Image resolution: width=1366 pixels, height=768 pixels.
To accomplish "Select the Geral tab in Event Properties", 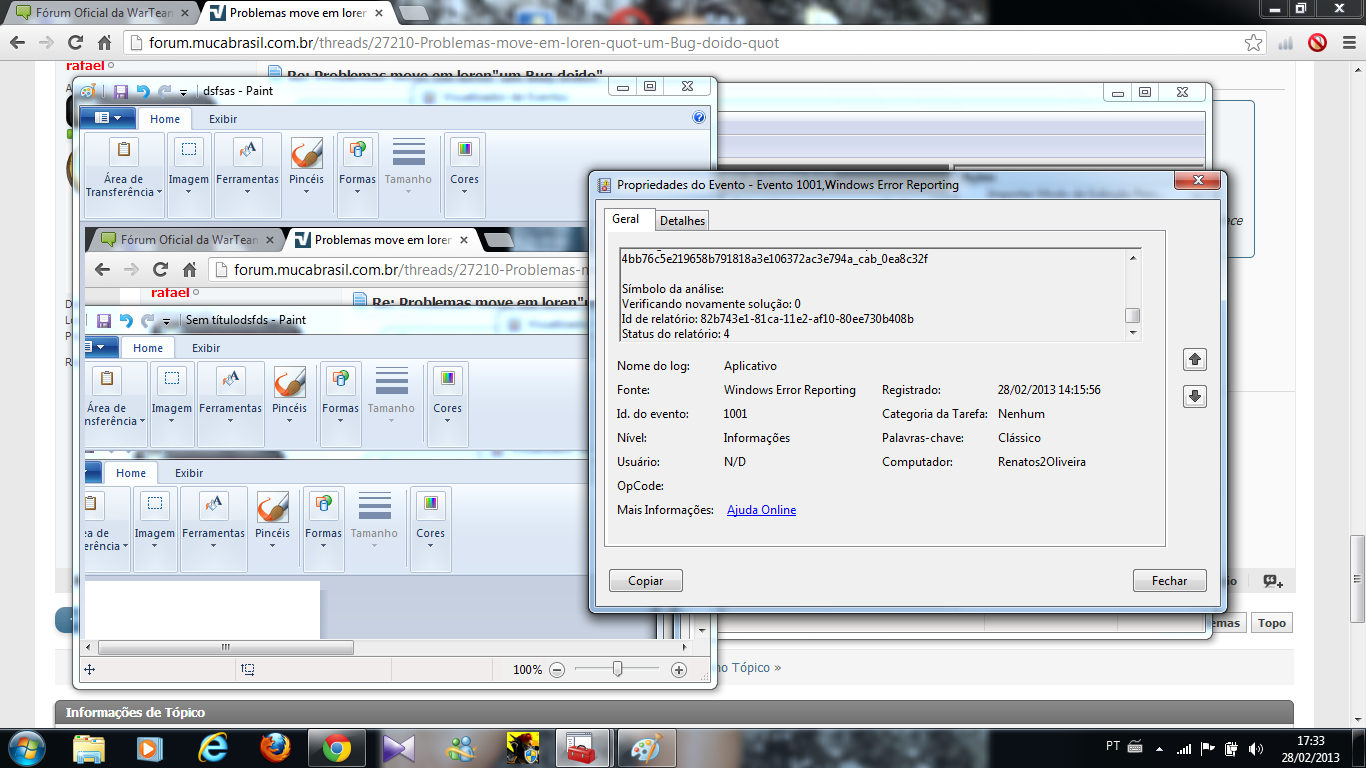I will [x=626, y=219].
